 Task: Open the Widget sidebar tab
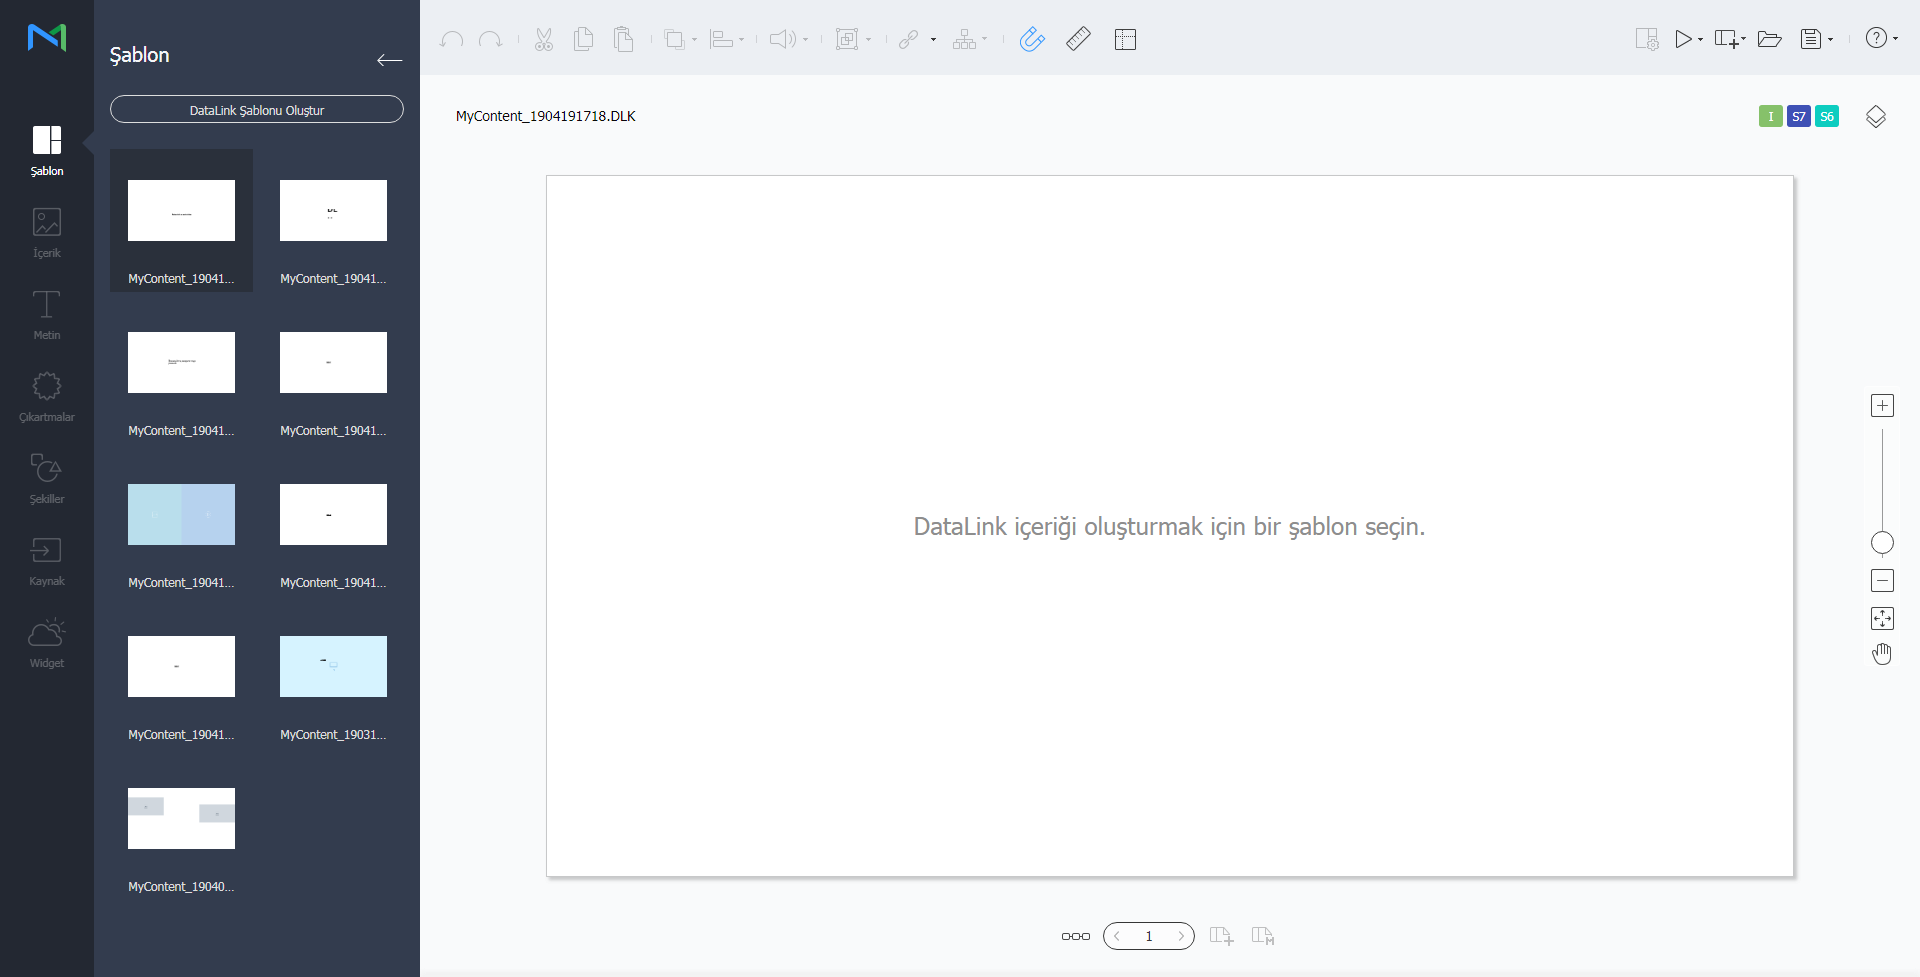pos(47,642)
